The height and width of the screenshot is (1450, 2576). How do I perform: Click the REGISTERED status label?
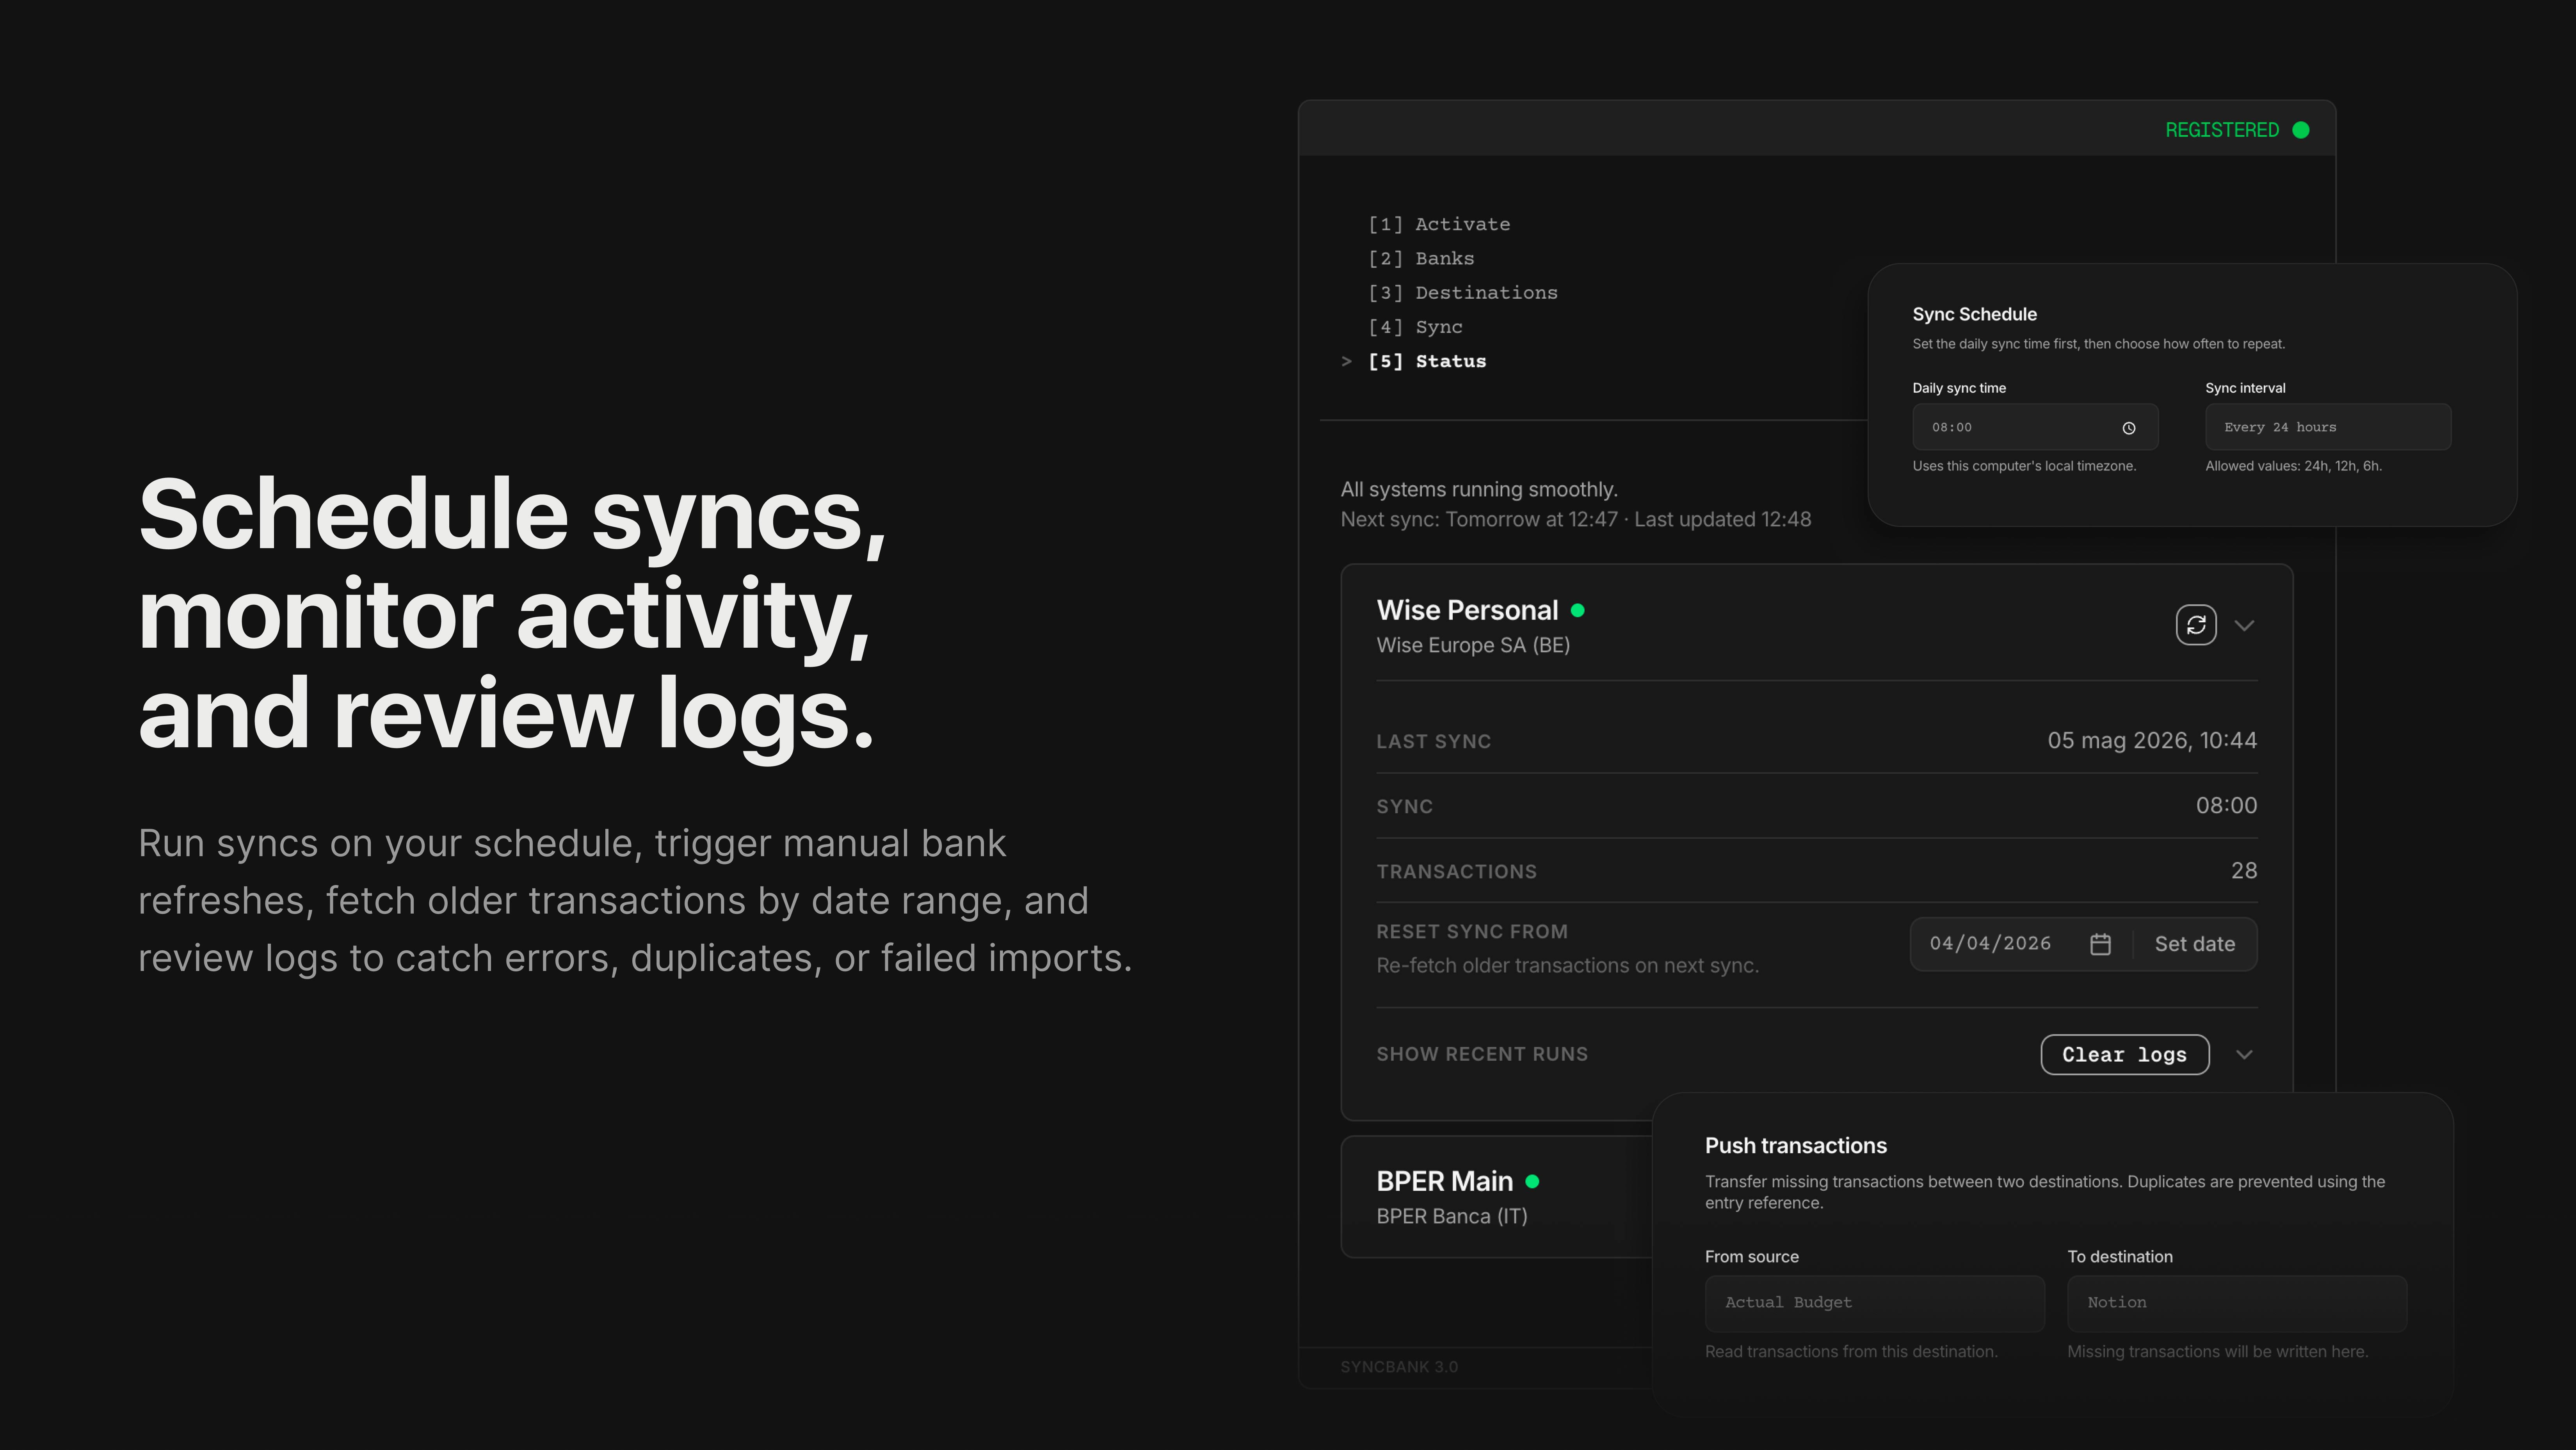pos(2222,130)
